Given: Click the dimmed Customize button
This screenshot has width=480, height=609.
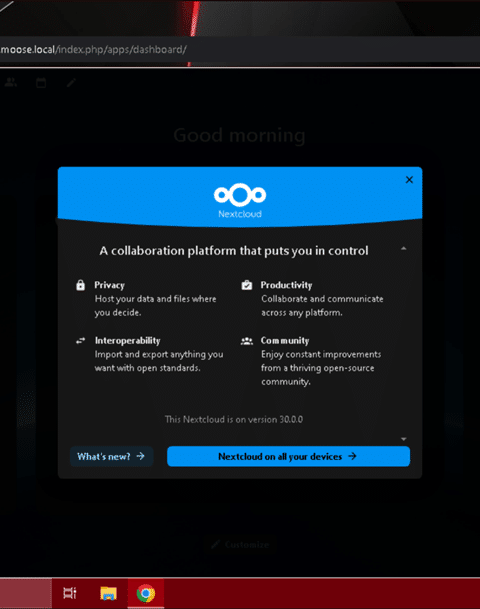Looking at the screenshot, I should tap(240, 545).
